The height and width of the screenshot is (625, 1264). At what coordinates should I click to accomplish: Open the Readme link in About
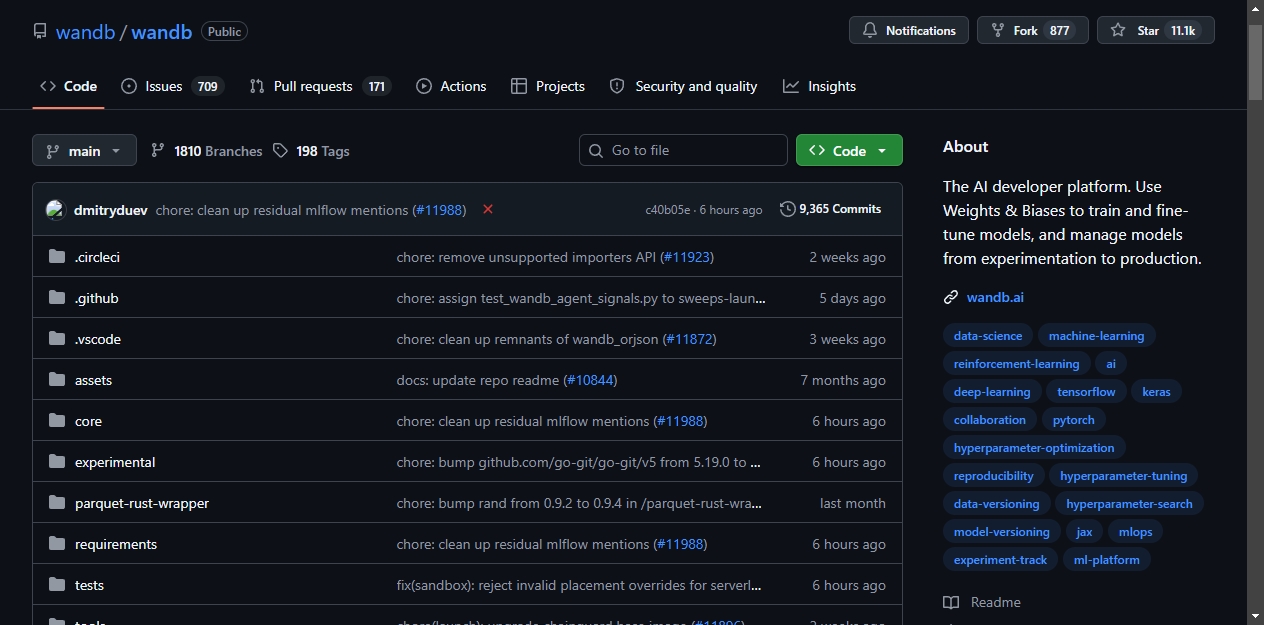click(982, 602)
